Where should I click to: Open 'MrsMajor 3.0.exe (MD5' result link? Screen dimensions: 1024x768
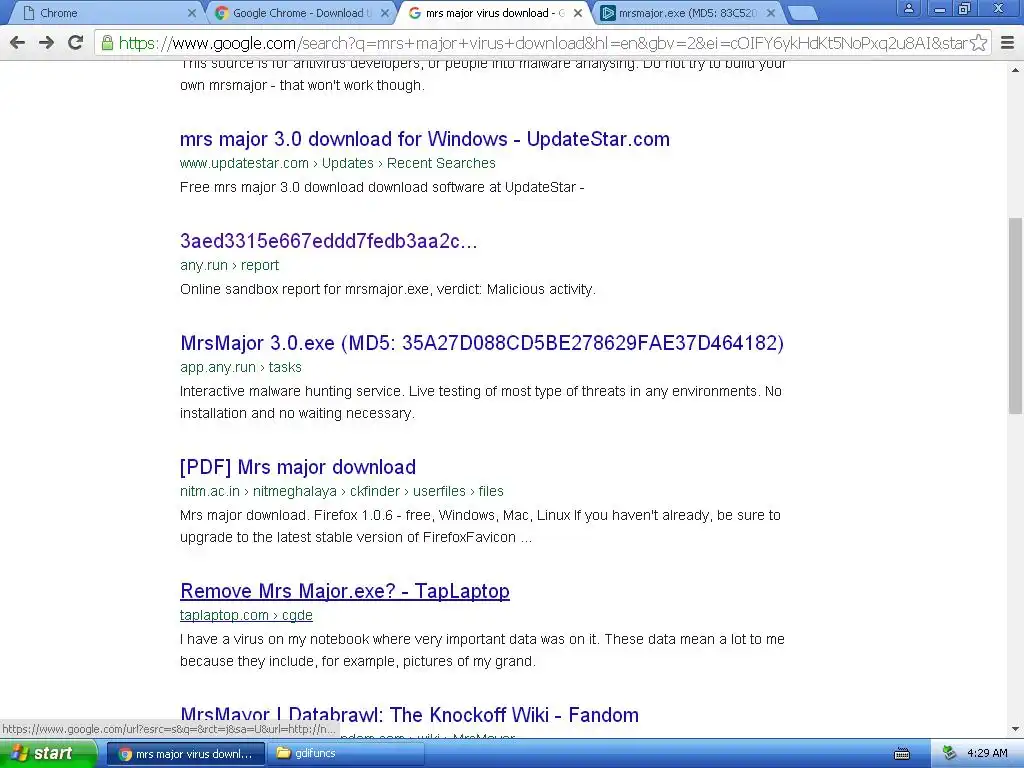482,343
